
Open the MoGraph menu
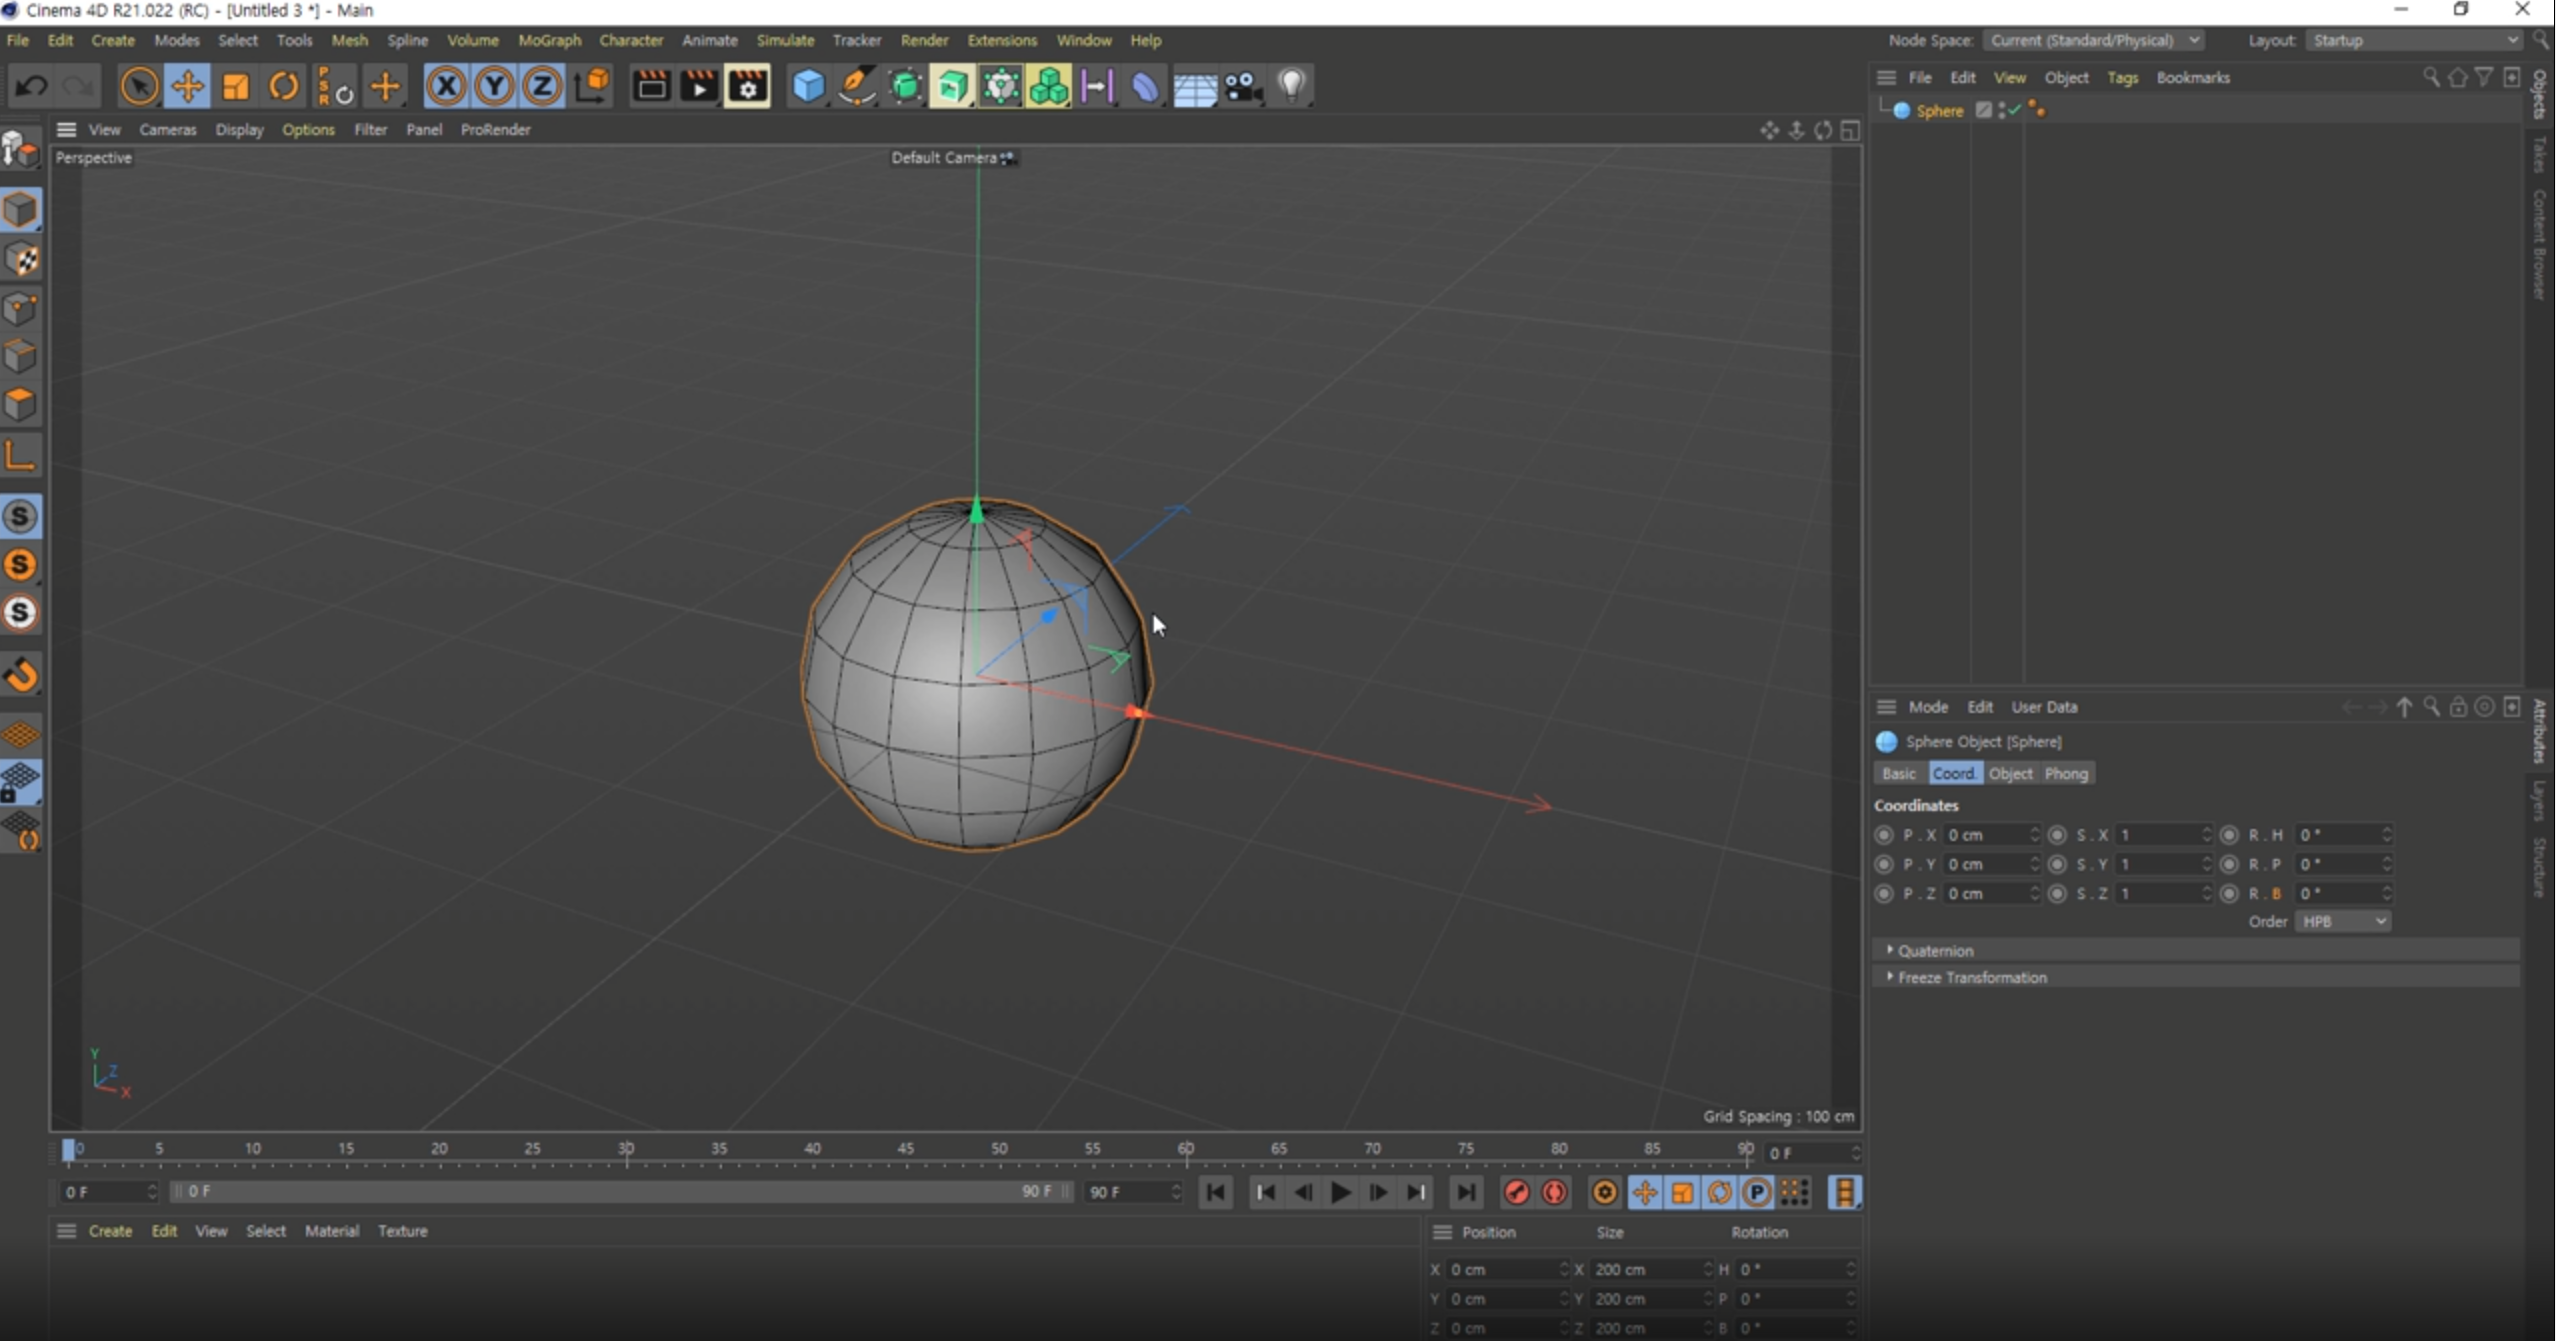549,40
